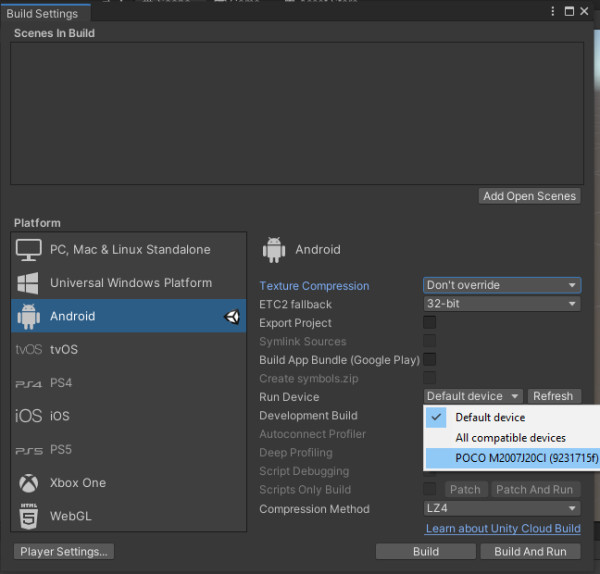Click the Development Build label
Image resolution: width=600 pixels, height=574 pixels.
[308, 416]
